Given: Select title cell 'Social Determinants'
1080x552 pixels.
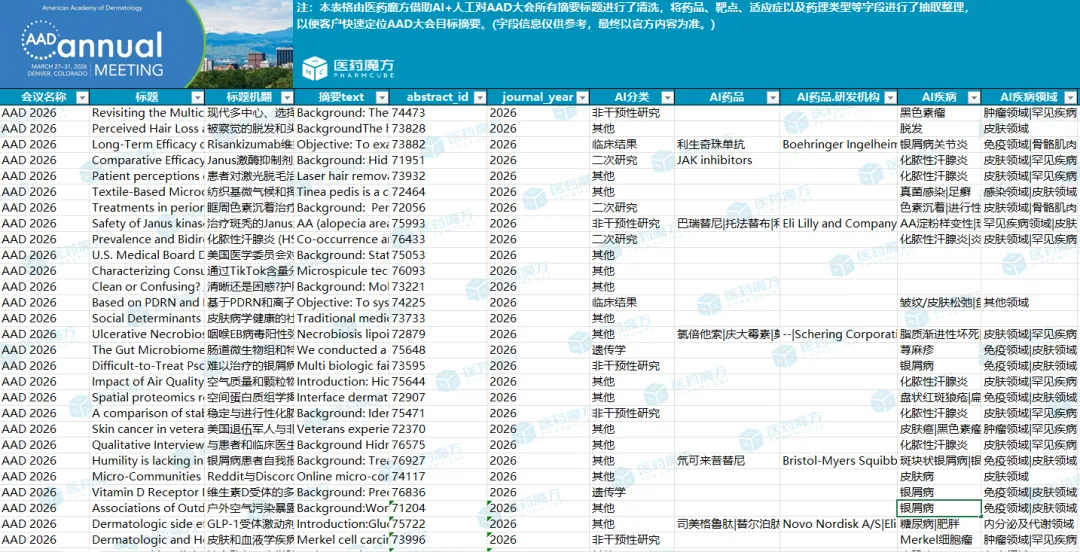Looking at the screenshot, I should pyautogui.click(x=147, y=318).
